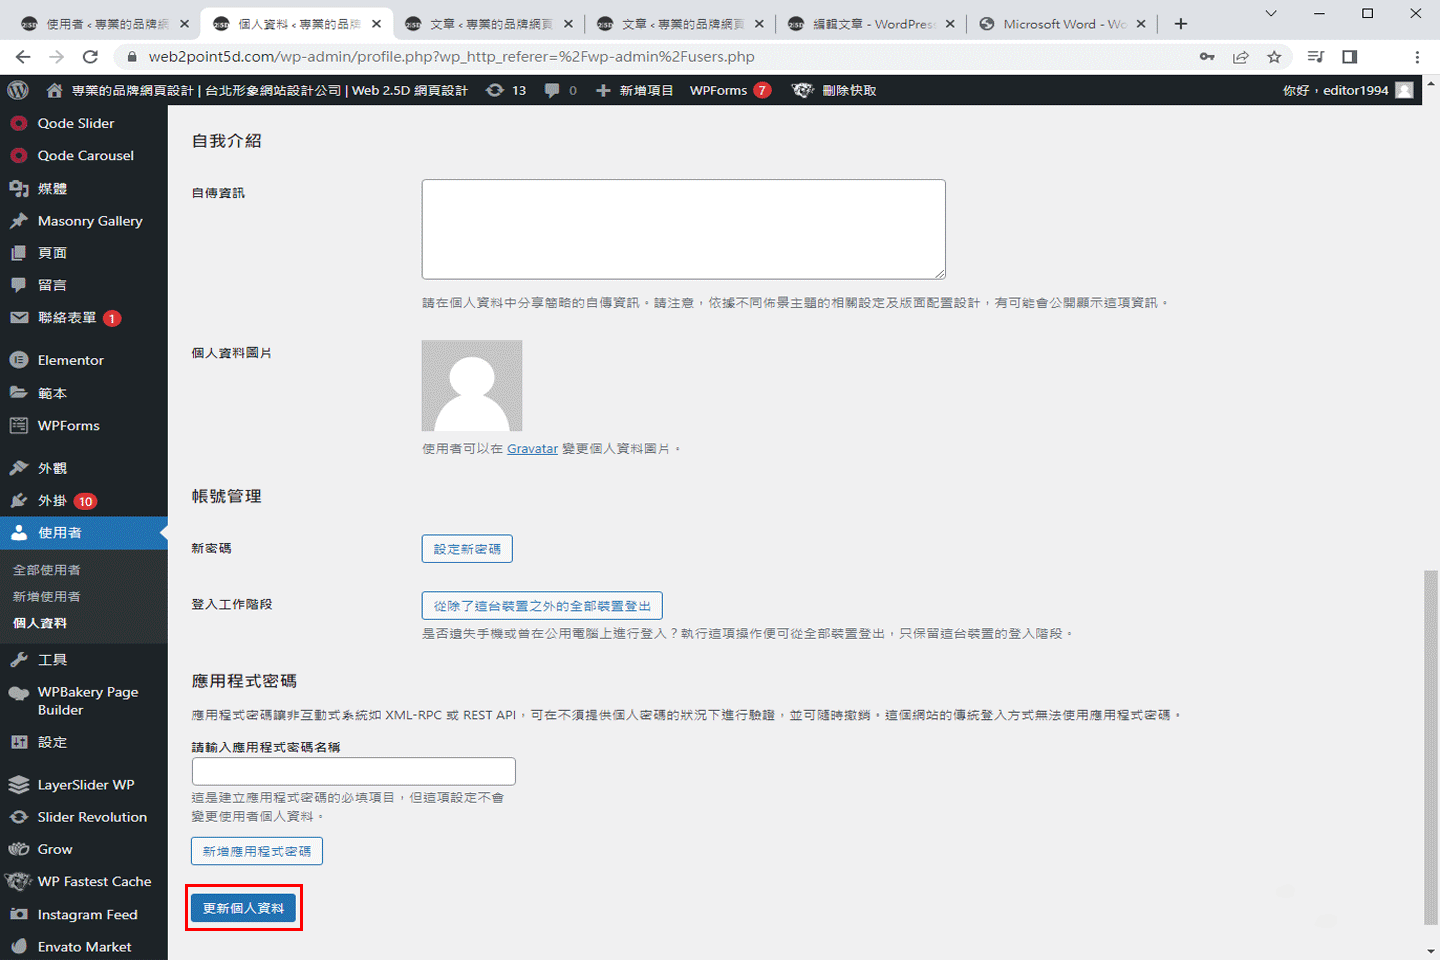Open Chrome's three-dot menu
Screen dimensions: 1440x960
click(1417, 57)
